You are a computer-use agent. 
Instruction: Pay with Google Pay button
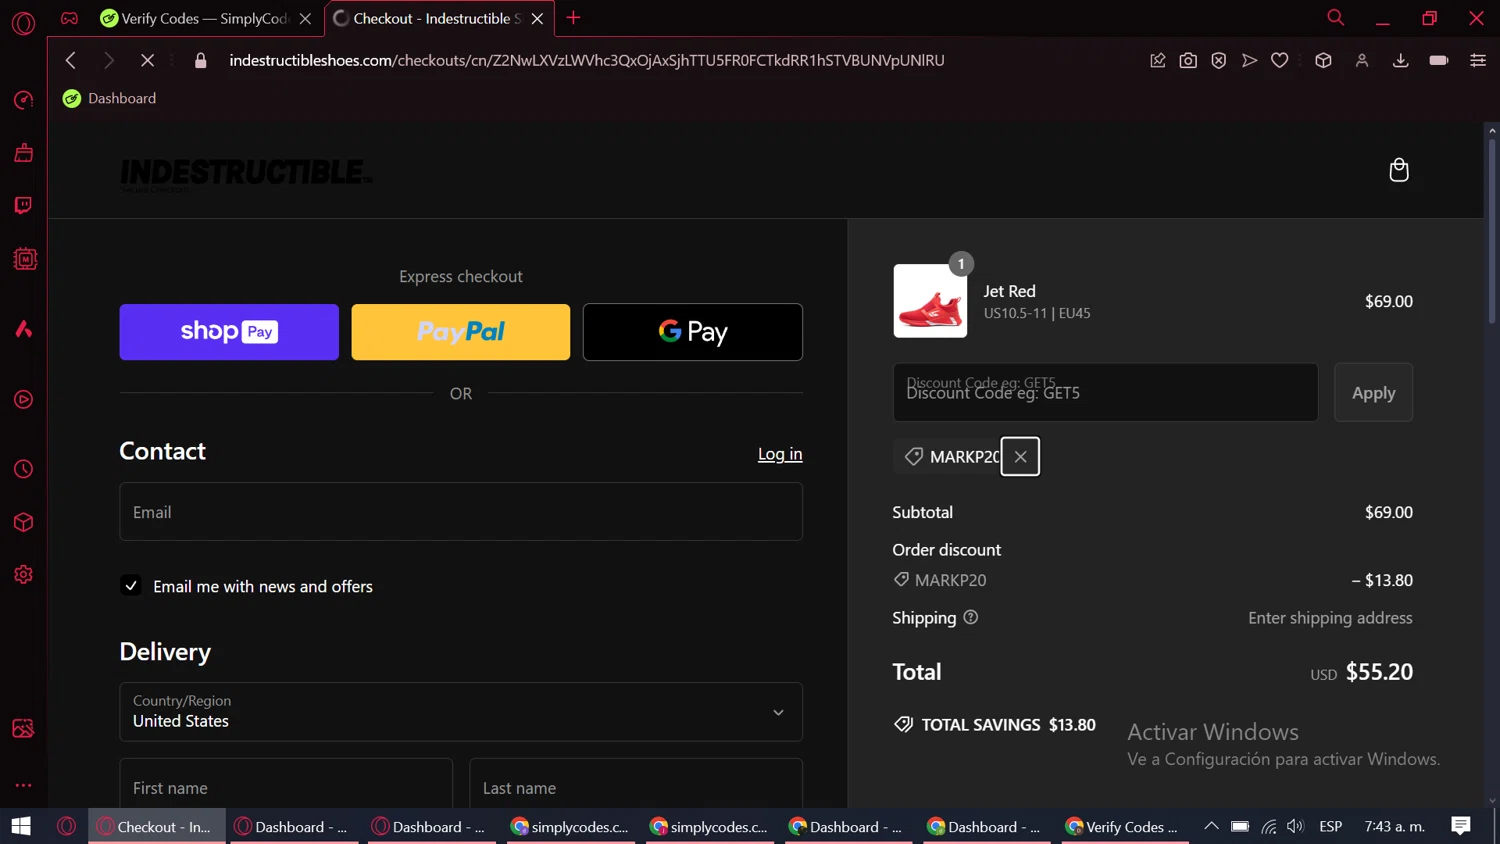[x=693, y=332]
